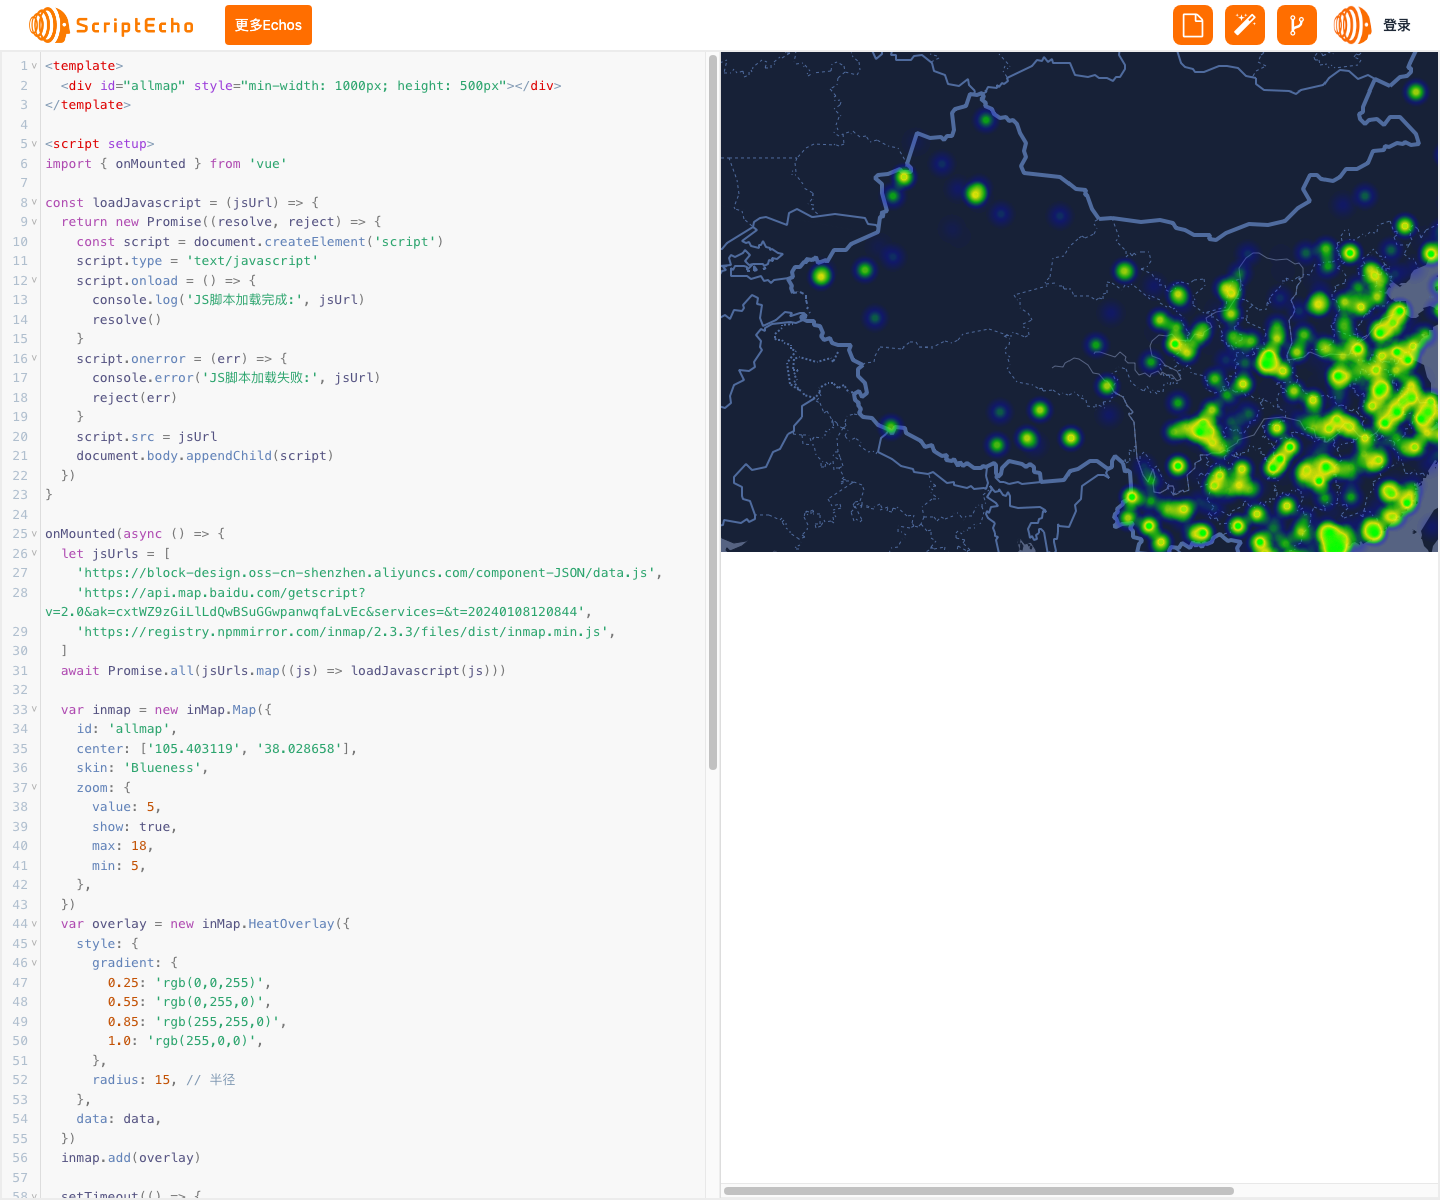Fold inMap.Map config at line 33
1440x1200 pixels.
(34, 709)
